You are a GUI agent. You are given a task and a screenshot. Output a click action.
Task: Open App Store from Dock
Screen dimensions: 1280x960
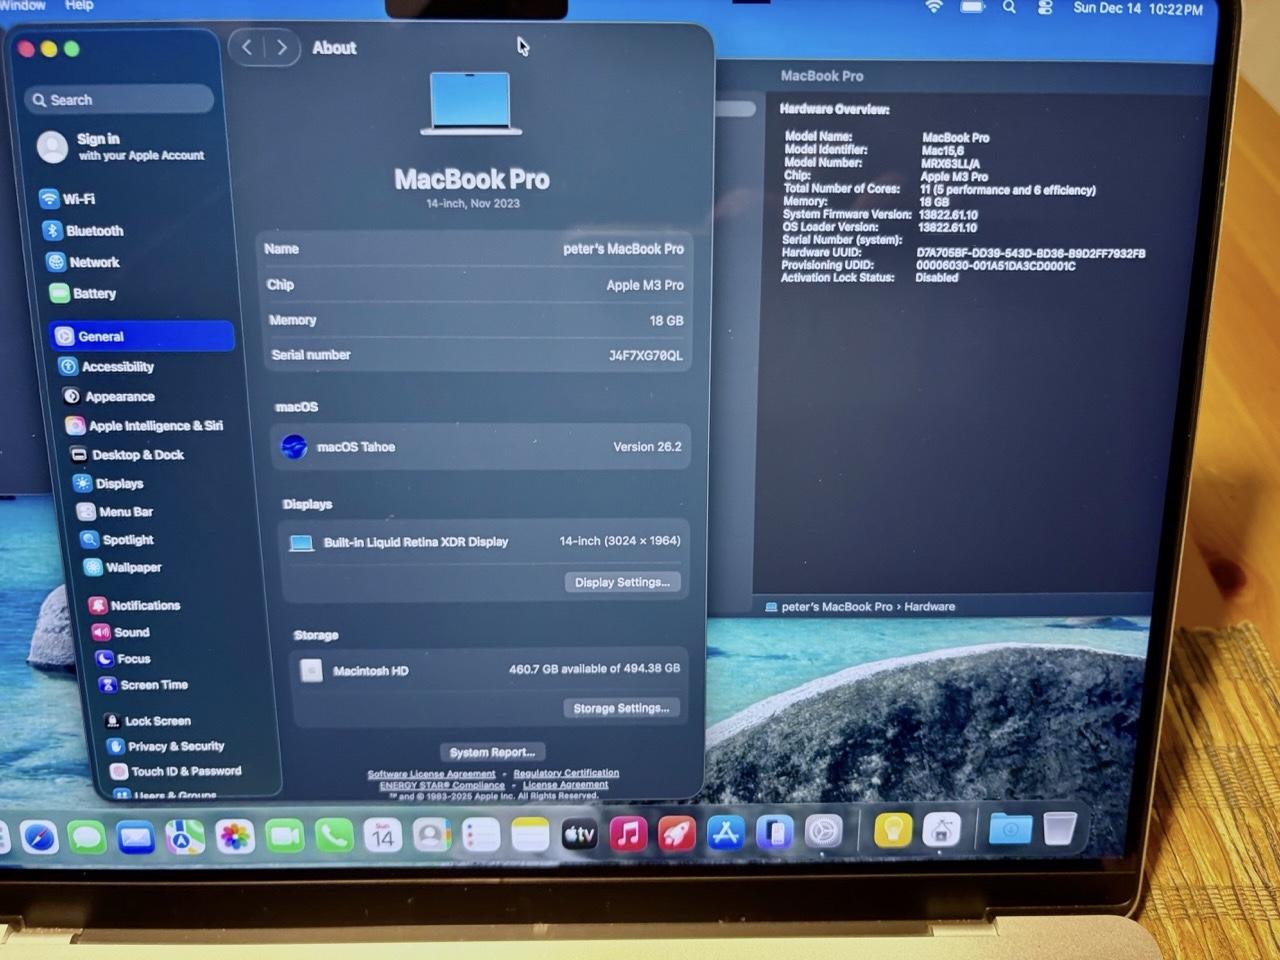coord(726,832)
